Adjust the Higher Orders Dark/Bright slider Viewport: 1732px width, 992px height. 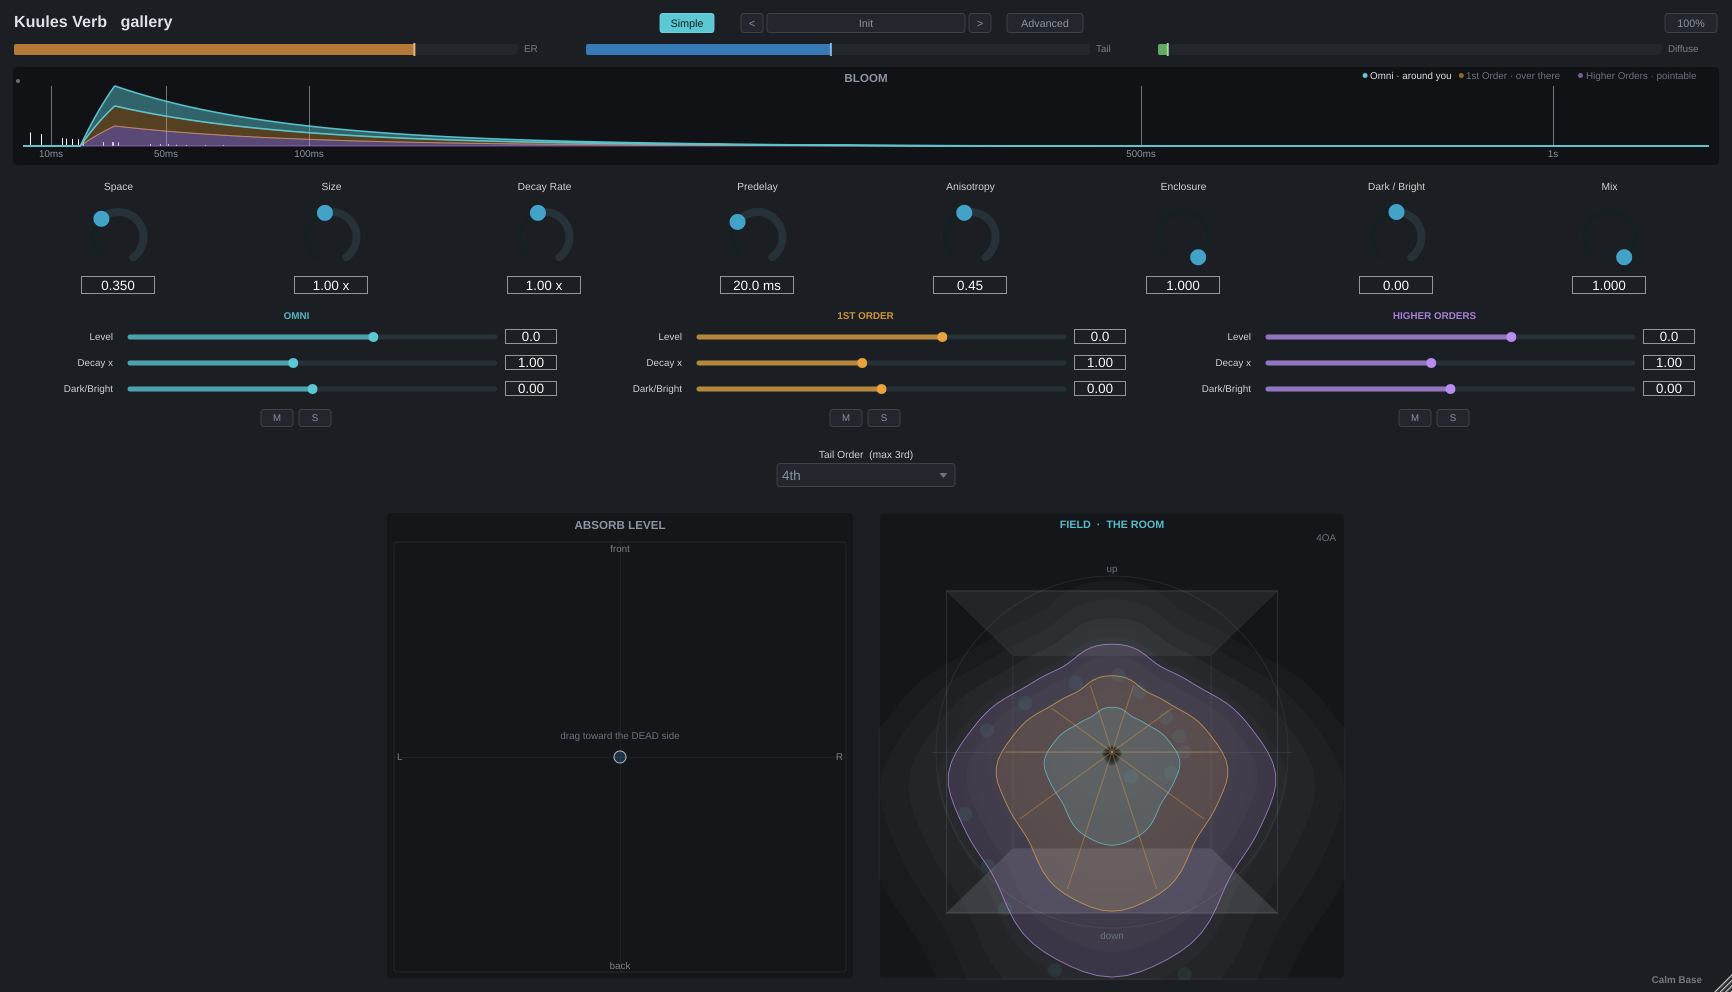pos(1450,389)
